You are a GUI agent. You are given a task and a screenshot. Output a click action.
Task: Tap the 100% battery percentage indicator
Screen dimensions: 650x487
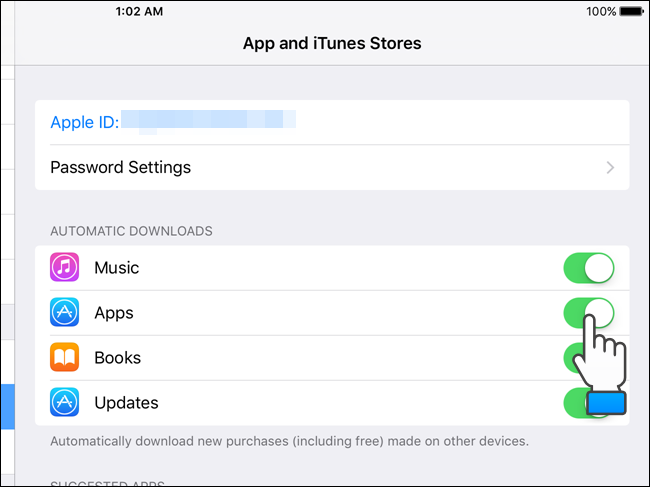601,11
